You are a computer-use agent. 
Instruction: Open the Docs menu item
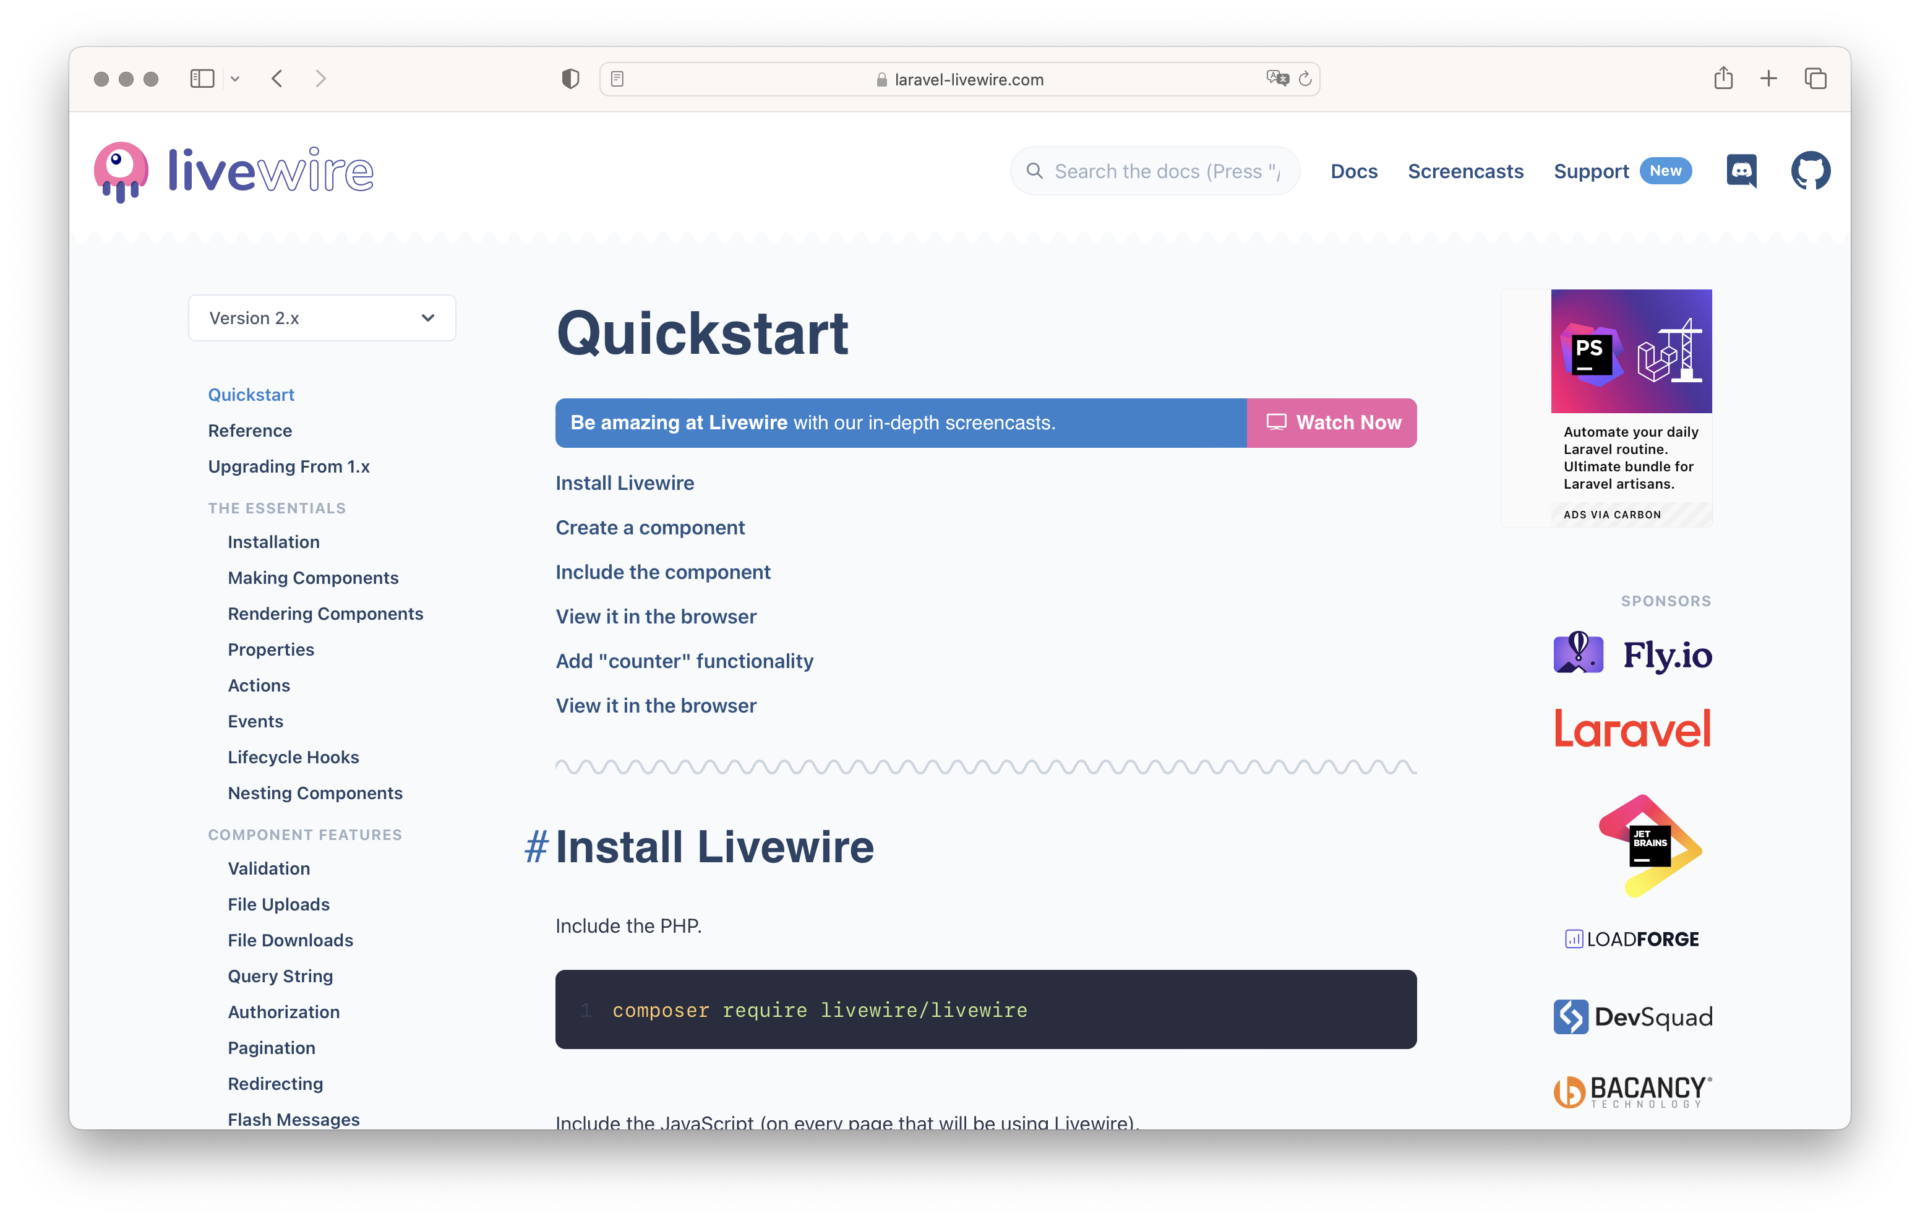click(1354, 171)
